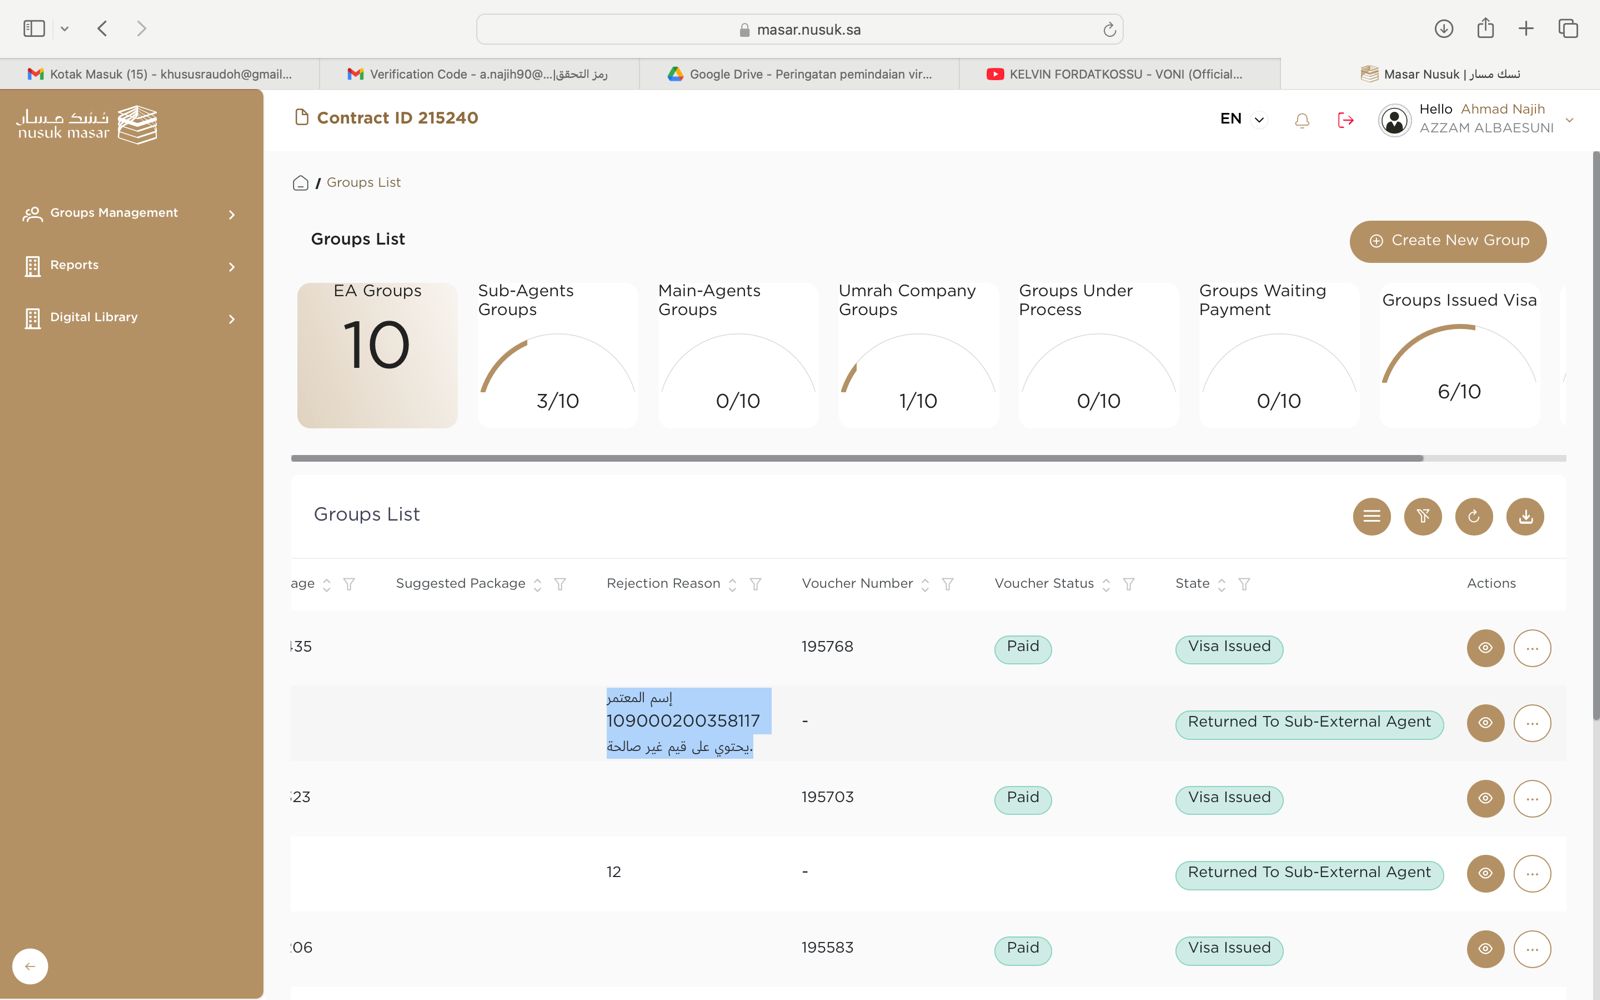Click the horizontal scrollbar under group cards

tap(856, 458)
